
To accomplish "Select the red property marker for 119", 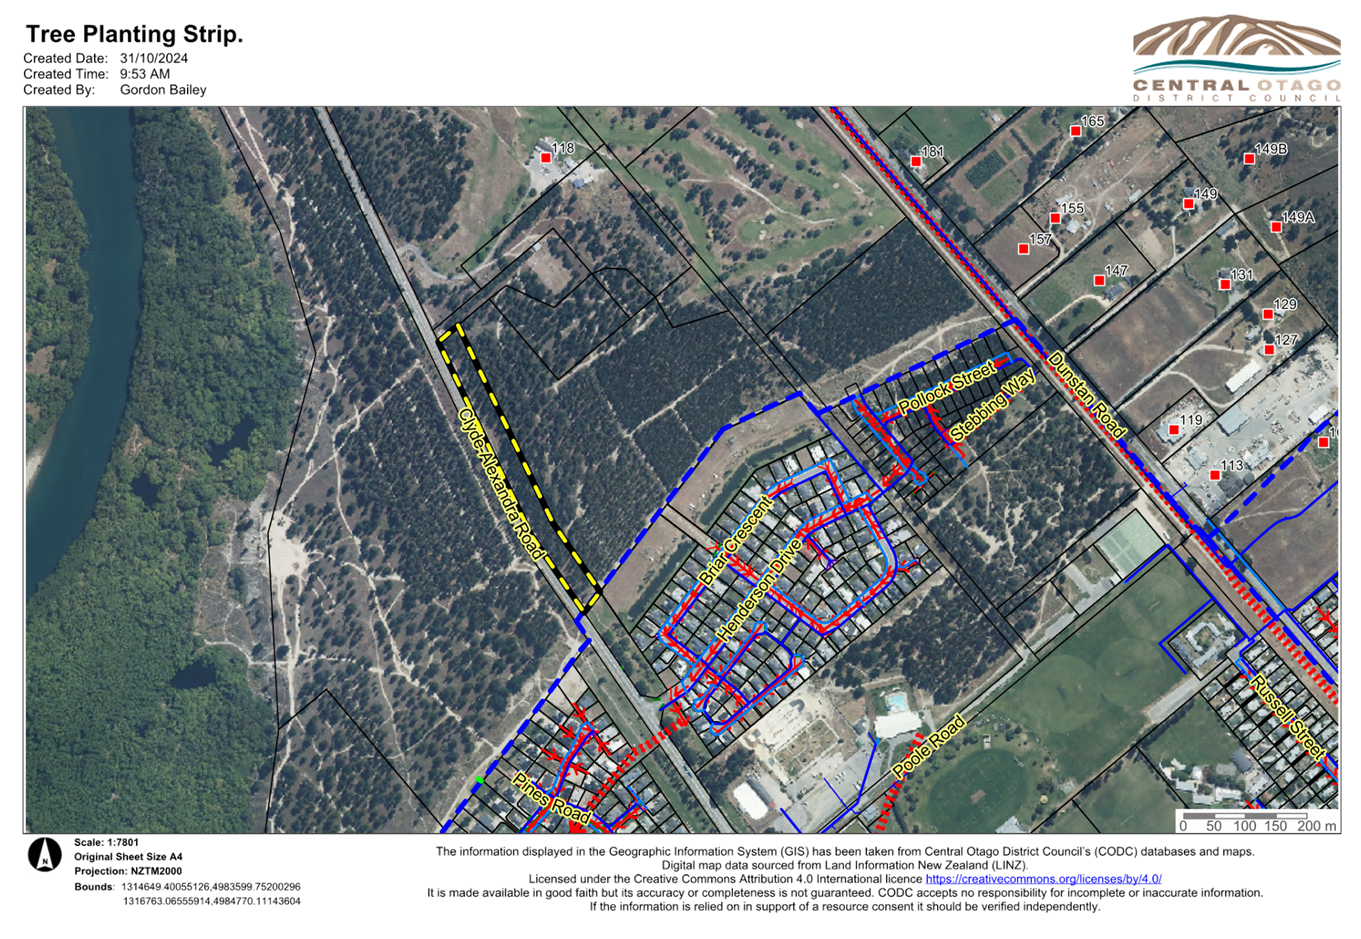I will pos(1174,430).
